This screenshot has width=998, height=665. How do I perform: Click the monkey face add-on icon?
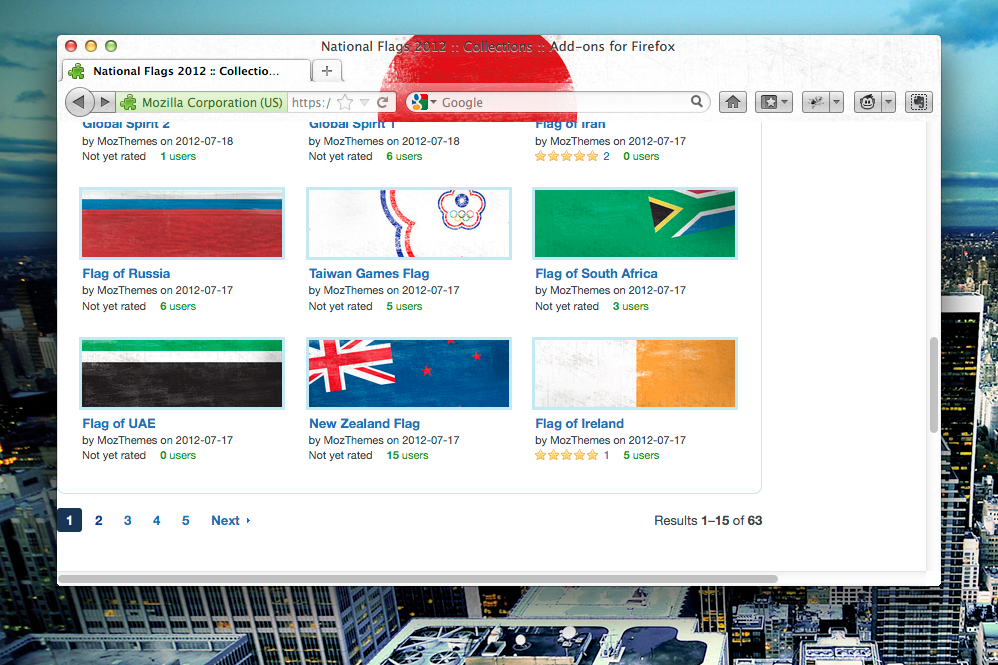click(868, 102)
